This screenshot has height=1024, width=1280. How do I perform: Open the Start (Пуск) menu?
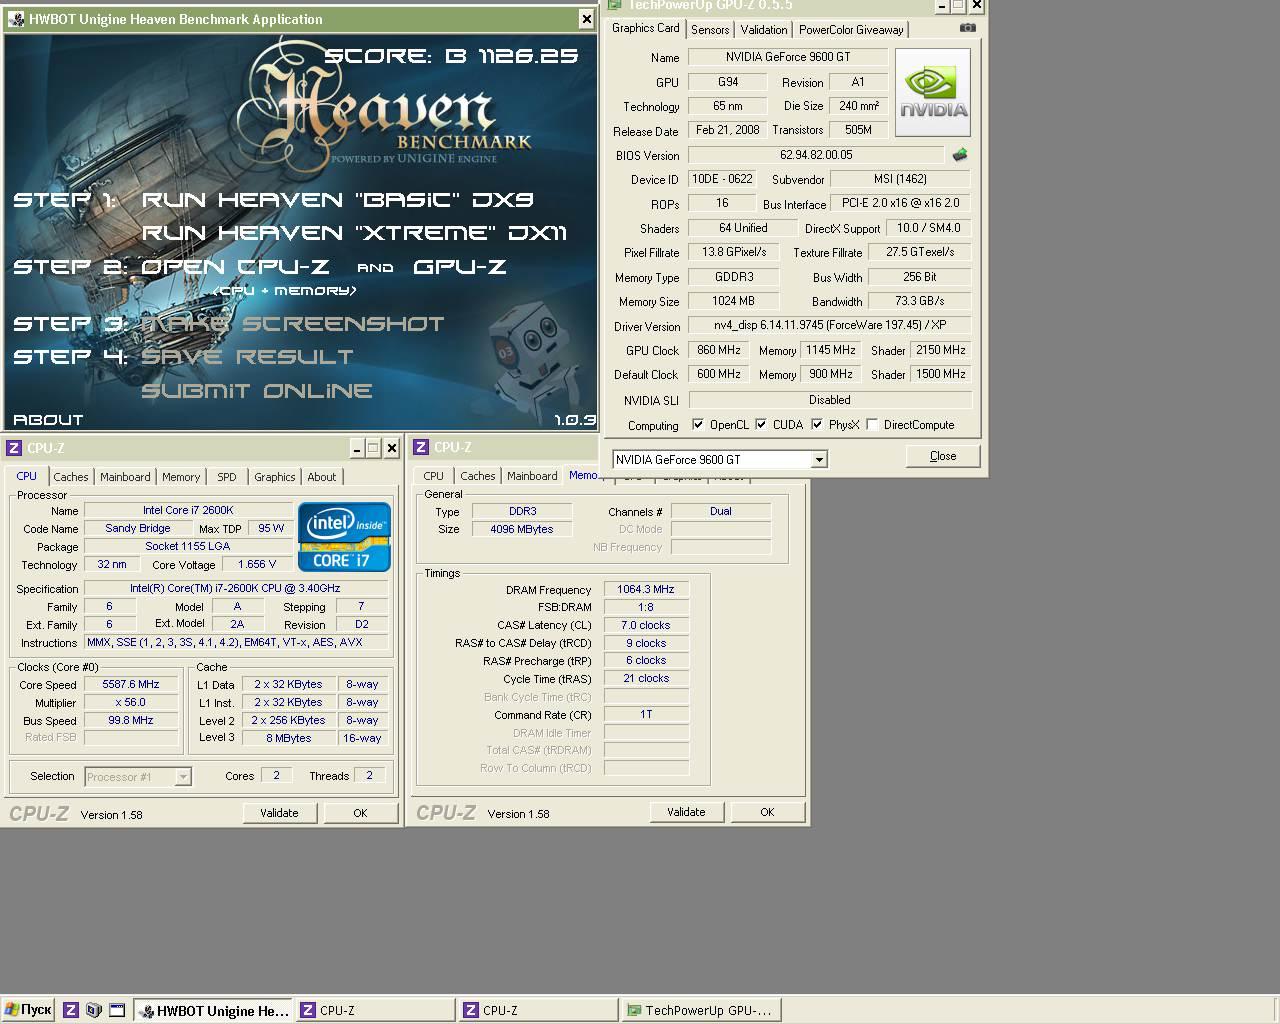pyautogui.click(x=28, y=1010)
